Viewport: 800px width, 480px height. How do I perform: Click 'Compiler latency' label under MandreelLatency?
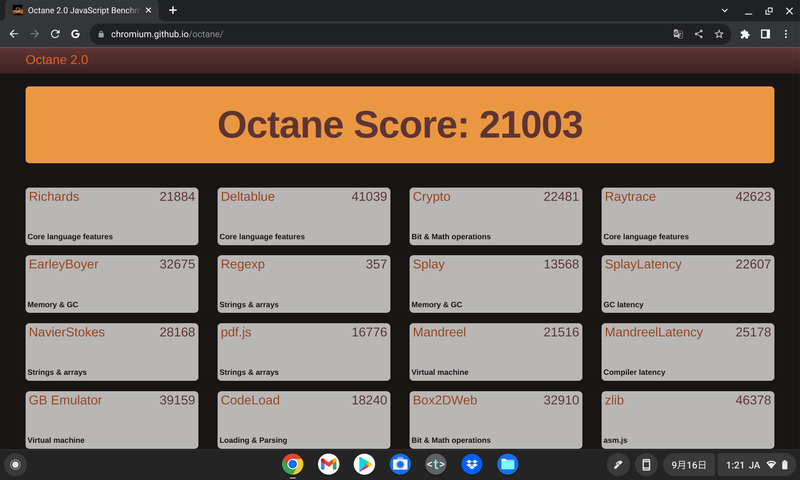(634, 372)
